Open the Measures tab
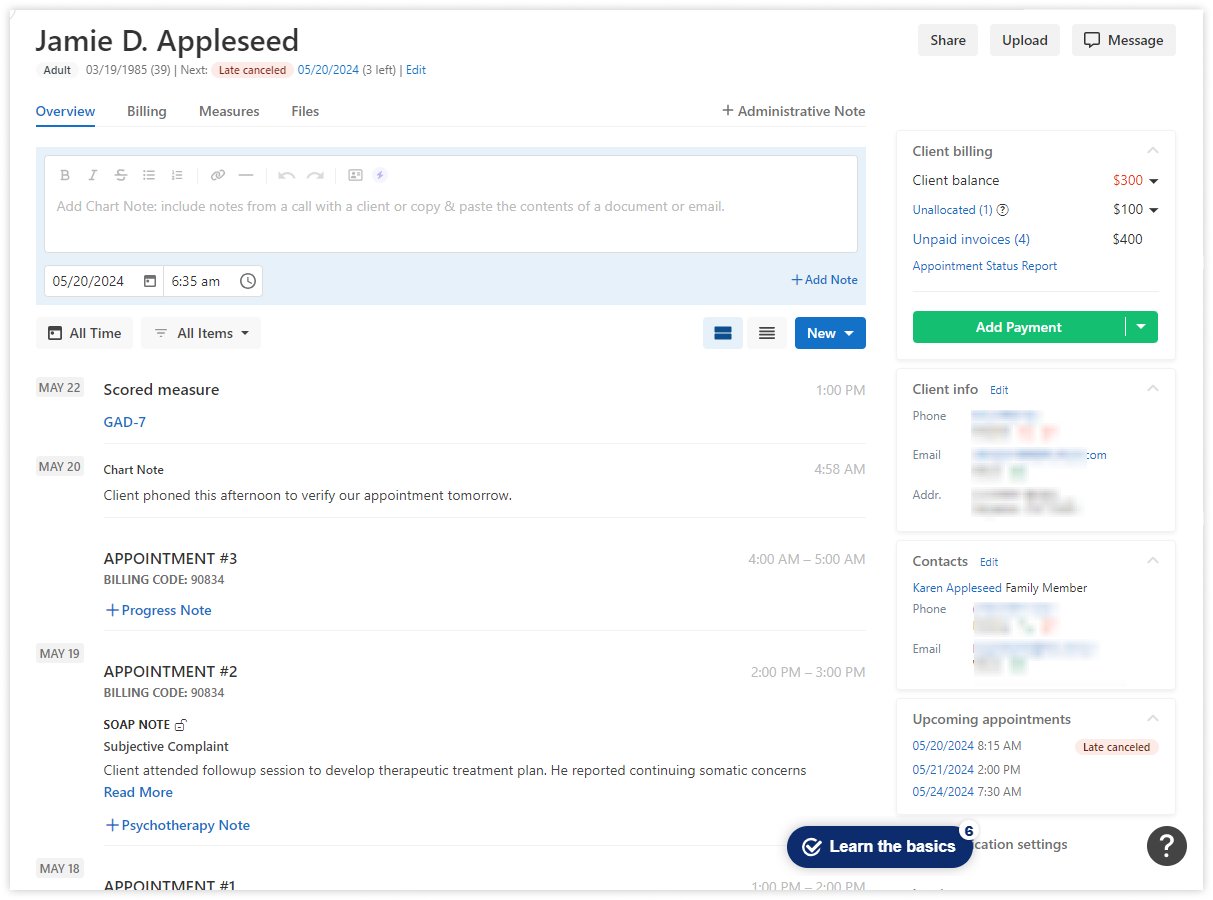 (229, 111)
